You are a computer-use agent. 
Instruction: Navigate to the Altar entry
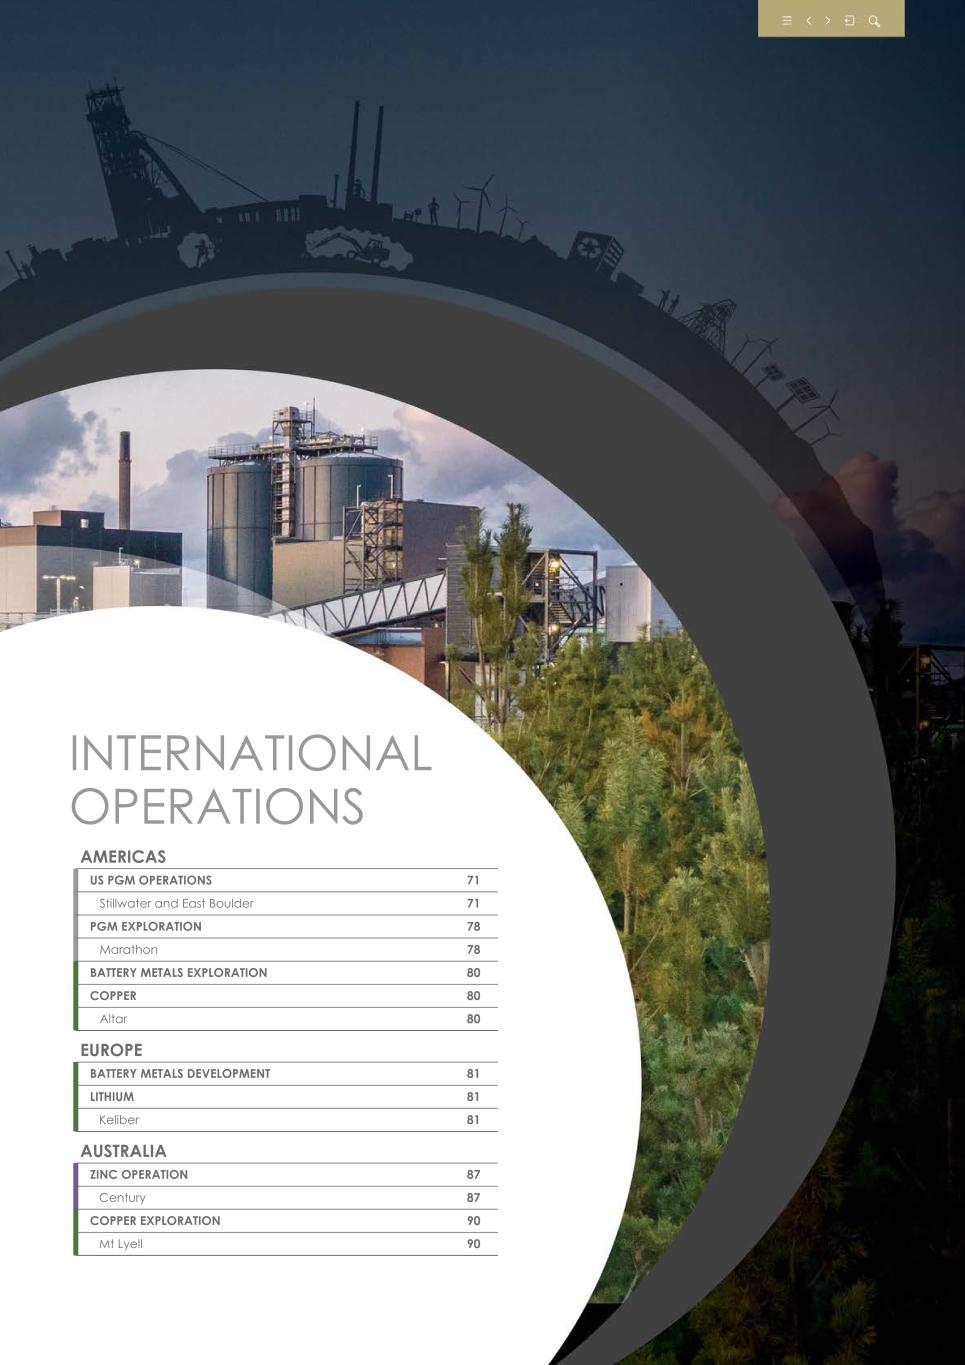point(113,1019)
